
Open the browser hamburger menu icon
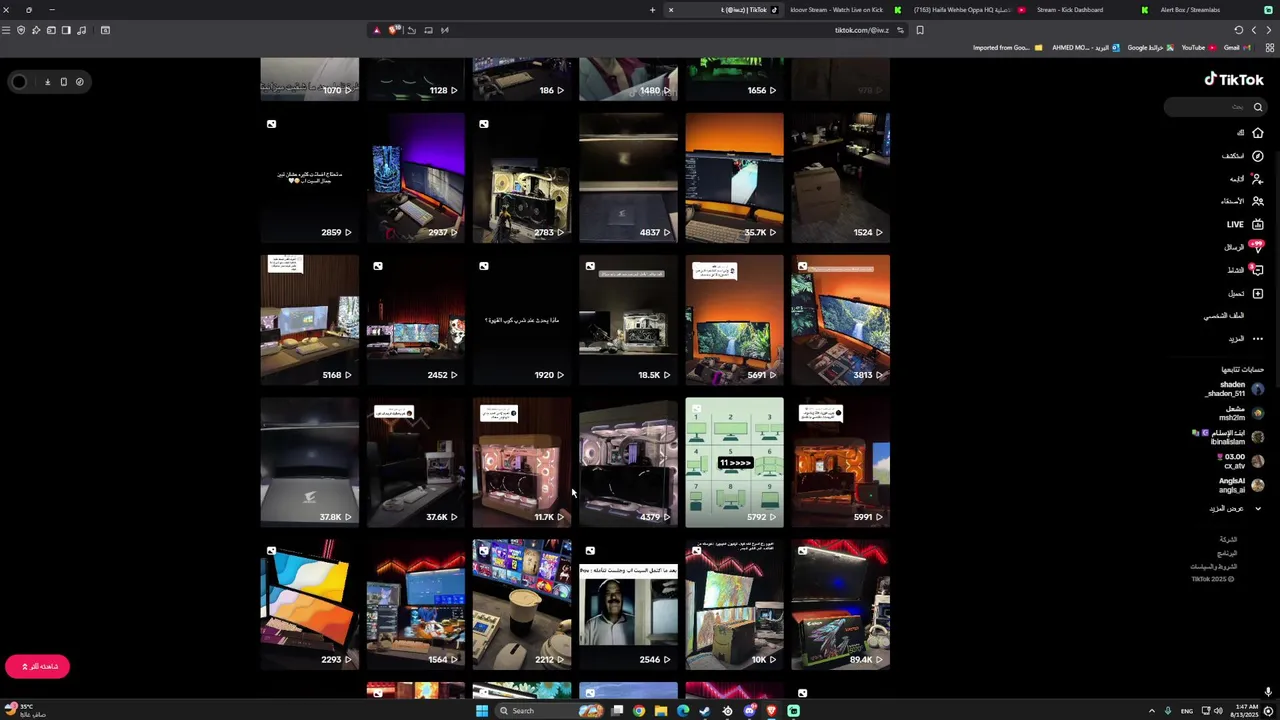tap(6, 30)
